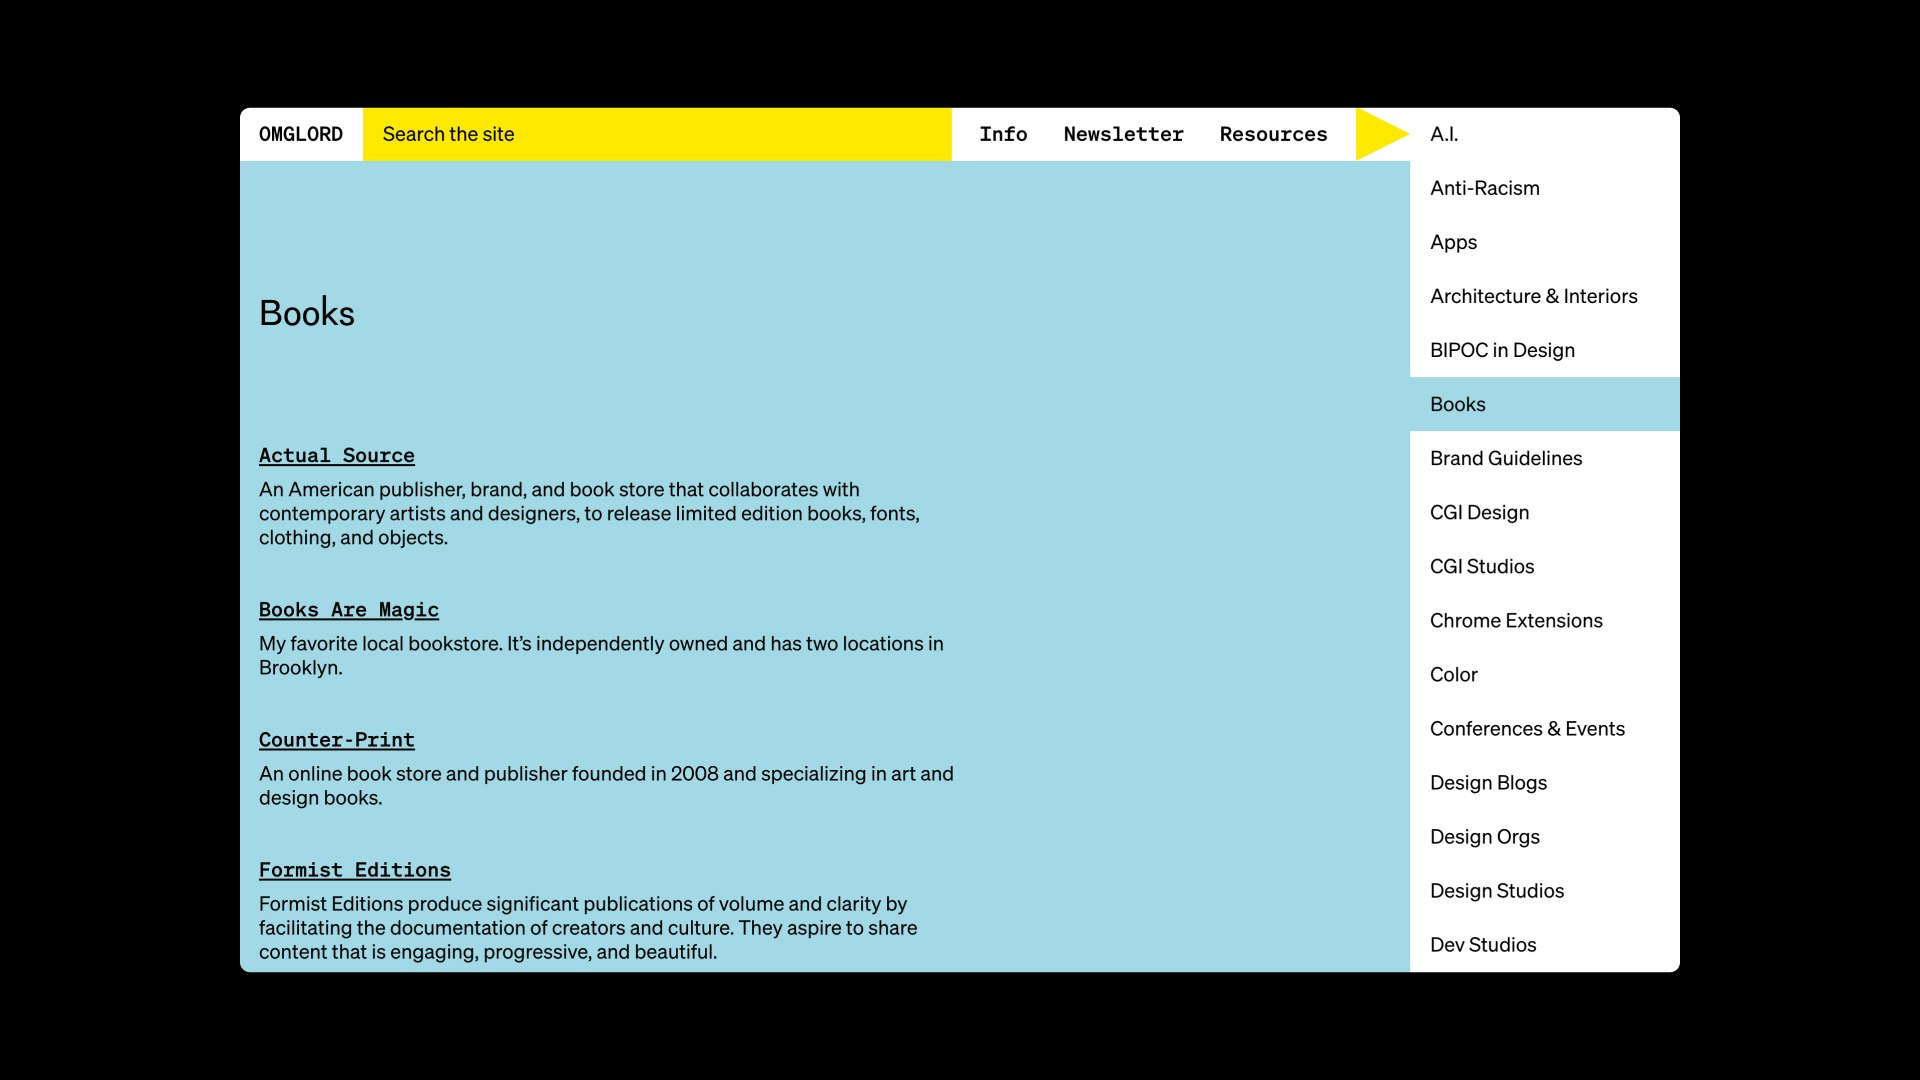
Task: Click the Counter-Print description paragraph
Action: pyautogui.click(x=606, y=785)
